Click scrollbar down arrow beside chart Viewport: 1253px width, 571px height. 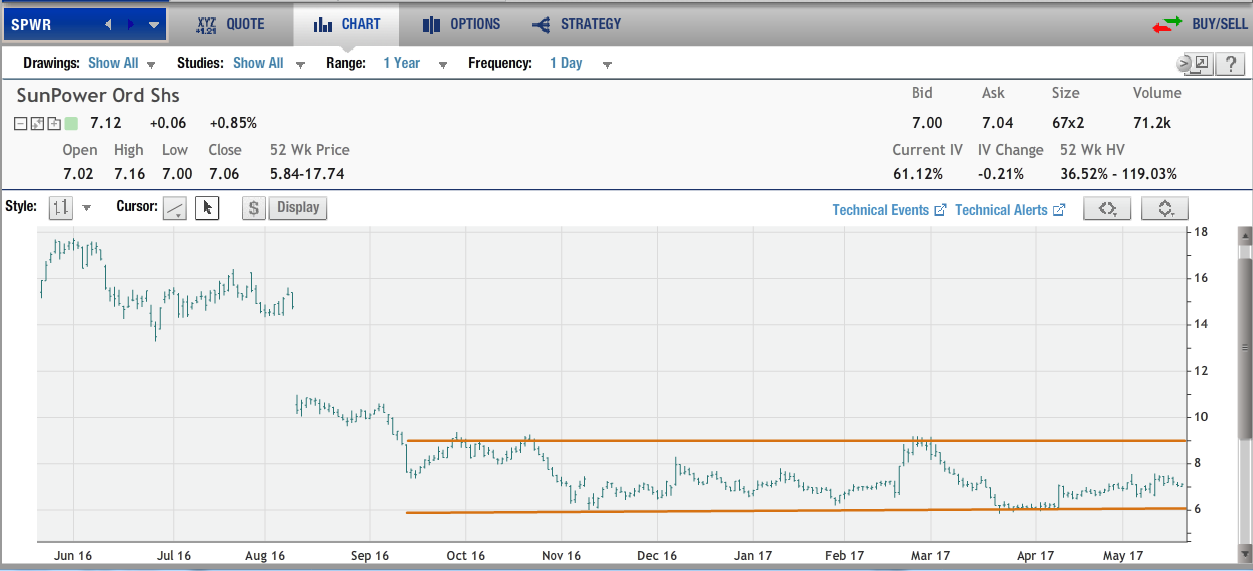coord(1245,553)
